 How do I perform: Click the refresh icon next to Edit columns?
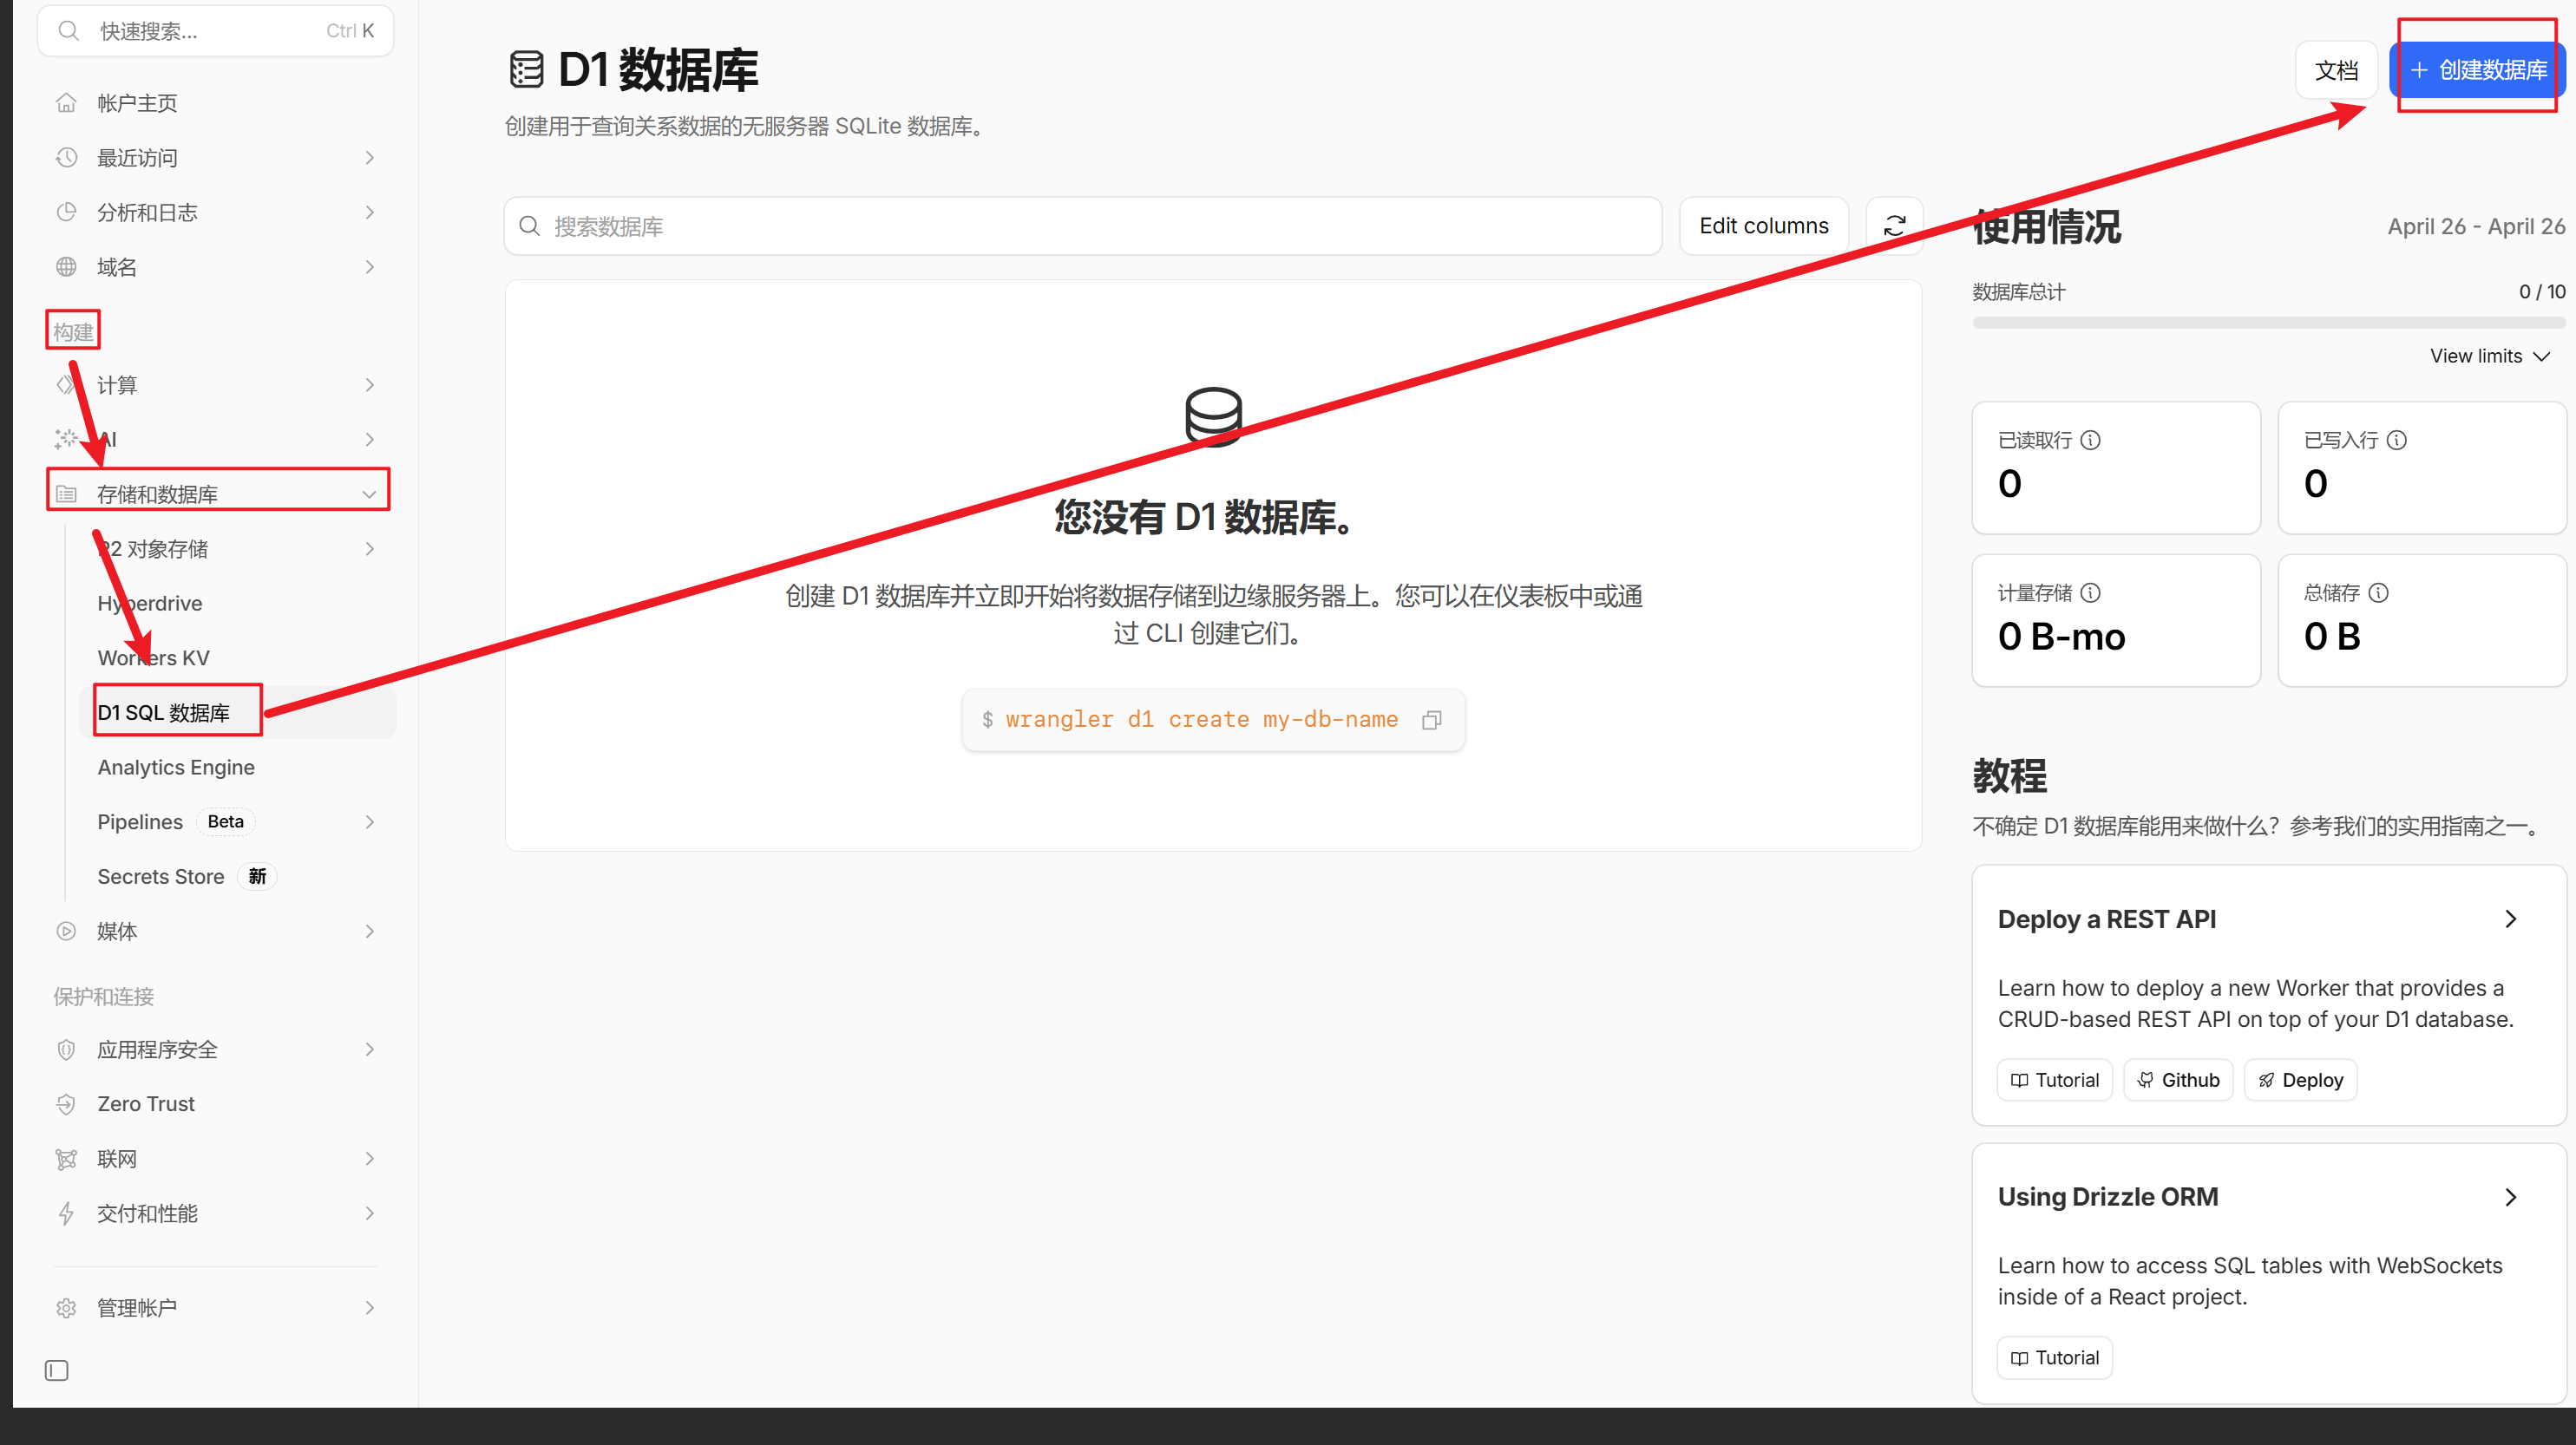(1894, 226)
